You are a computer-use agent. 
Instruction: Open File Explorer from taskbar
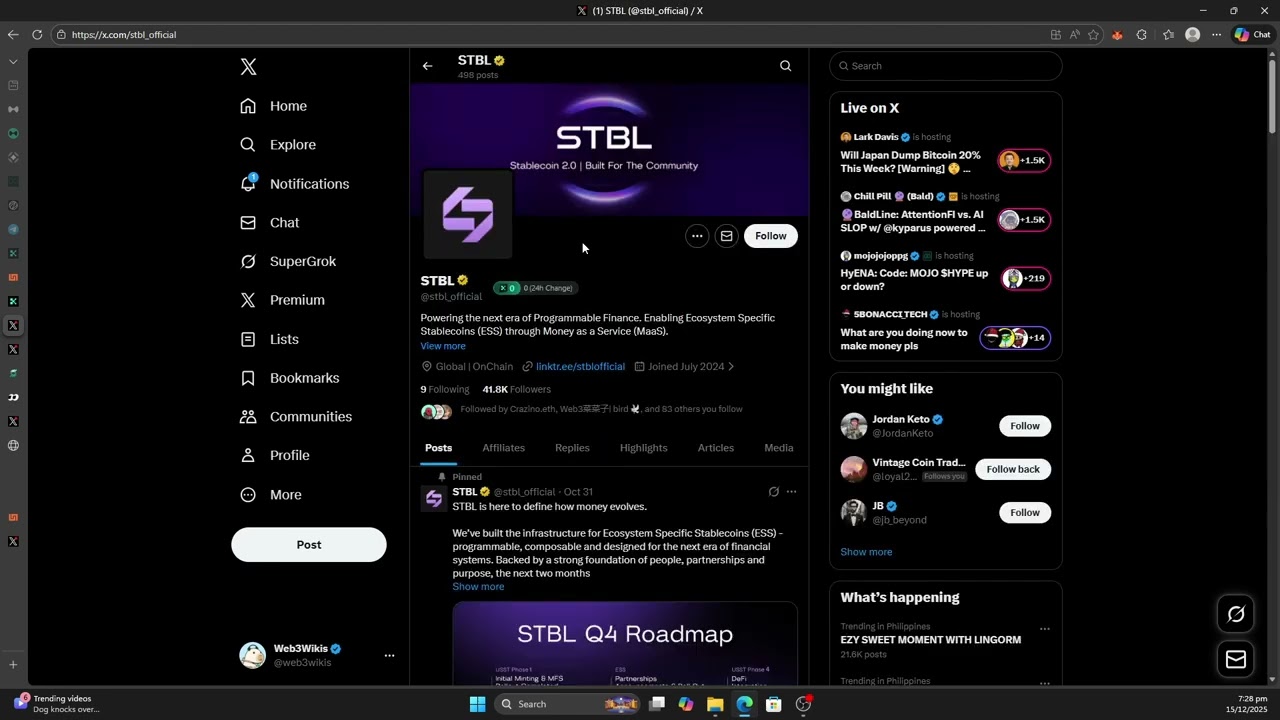(715, 704)
